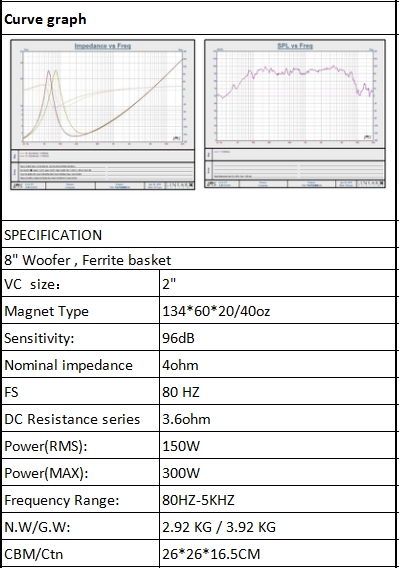Select the 300W Power(MAX) value cell
This screenshot has height=568, width=399.
pyautogui.click(x=278, y=472)
